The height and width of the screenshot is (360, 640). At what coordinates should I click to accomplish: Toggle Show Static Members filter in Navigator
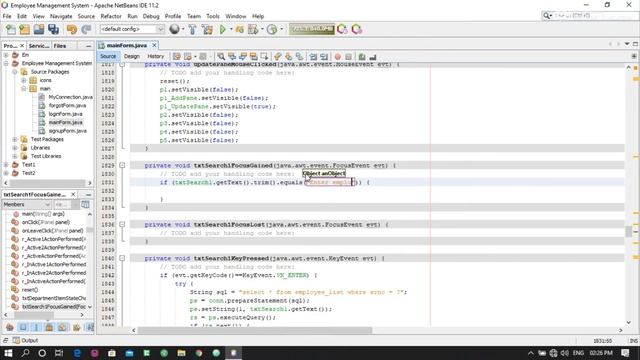coord(36,327)
